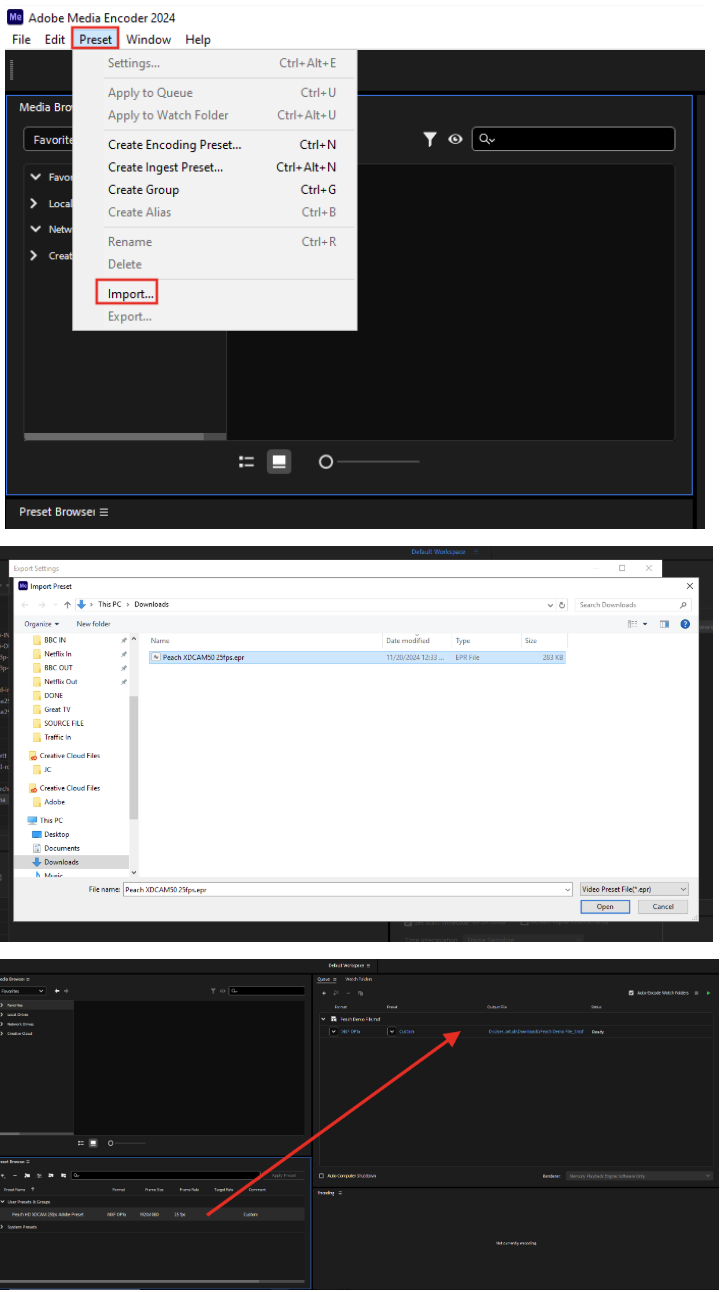
Task: Expand the Renderer dropdown in Queue panel
Action: point(638,1176)
